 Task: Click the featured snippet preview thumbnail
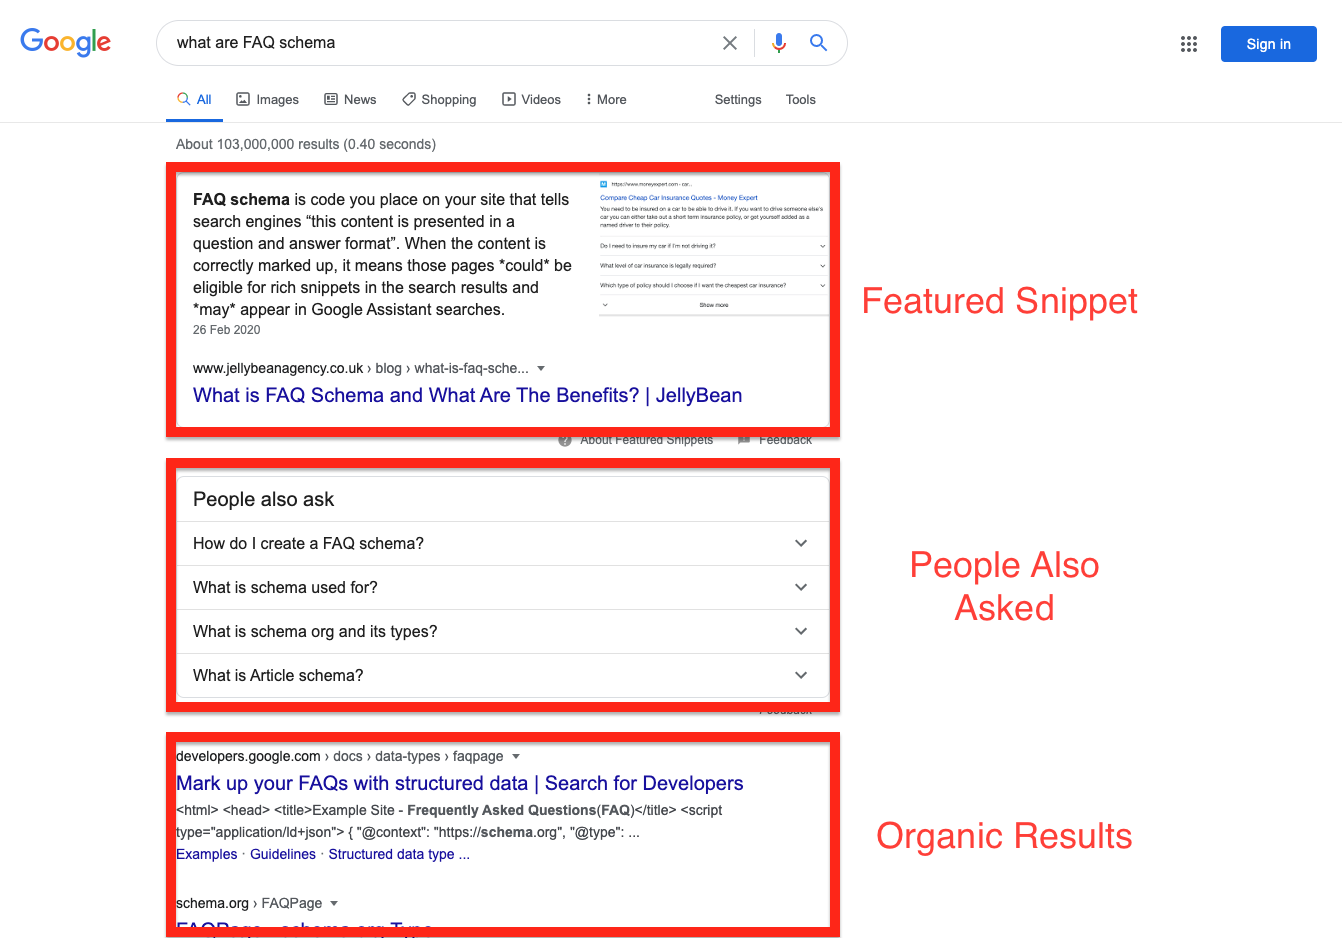(x=713, y=246)
